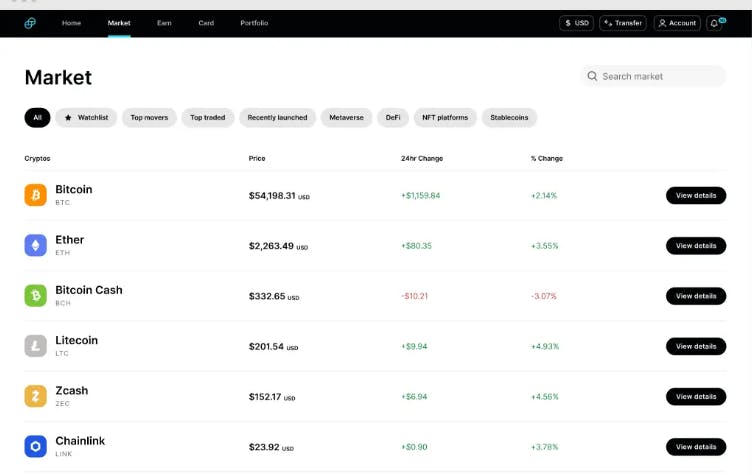Click the % Change column header
The height and width of the screenshot is (475, 752).
point(547,158)
